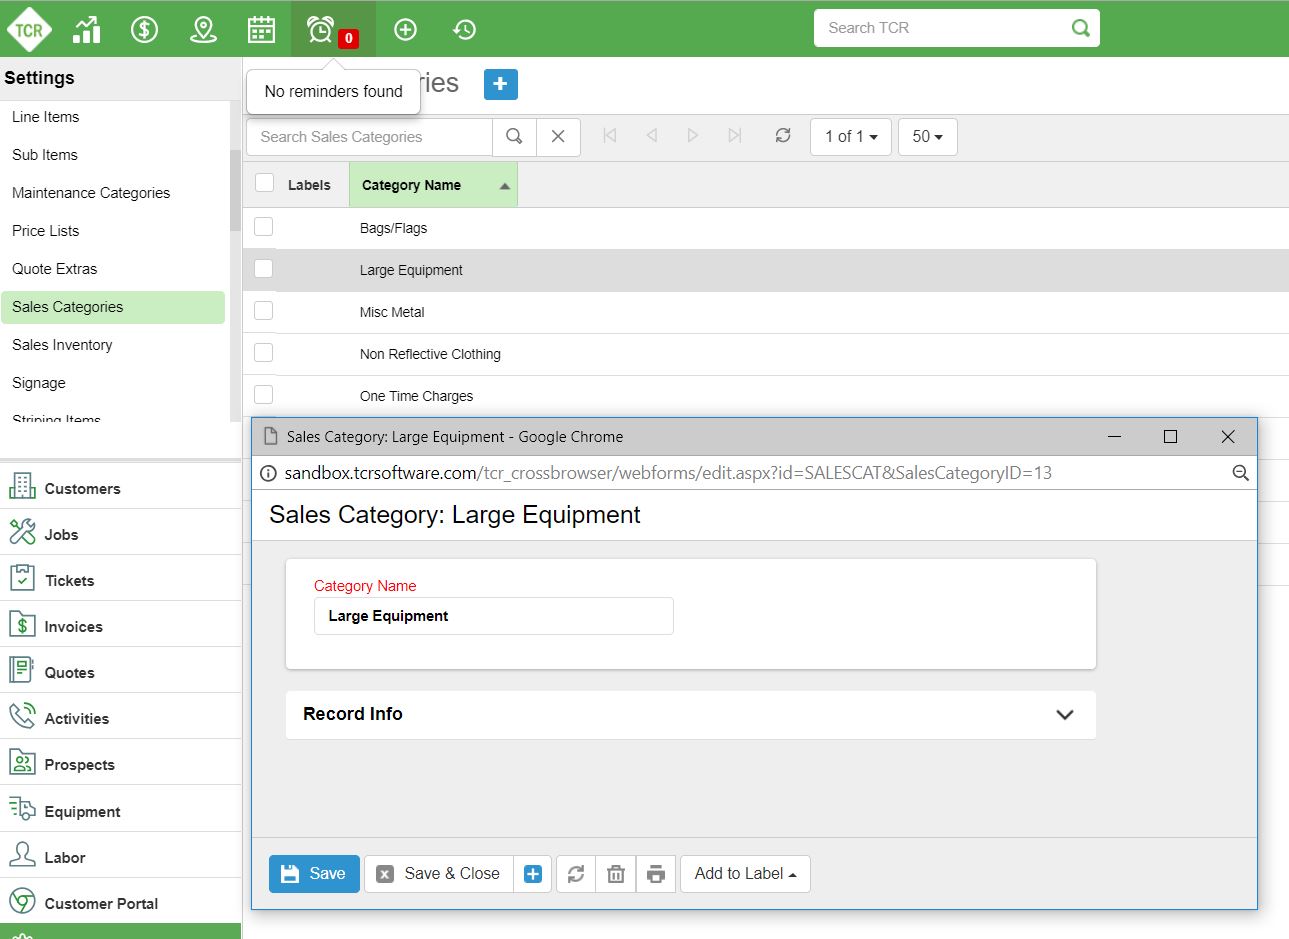This screenshot has height=939, width=1289.
Task: Open the dashboard chart icon
Action: coord(87,30)
